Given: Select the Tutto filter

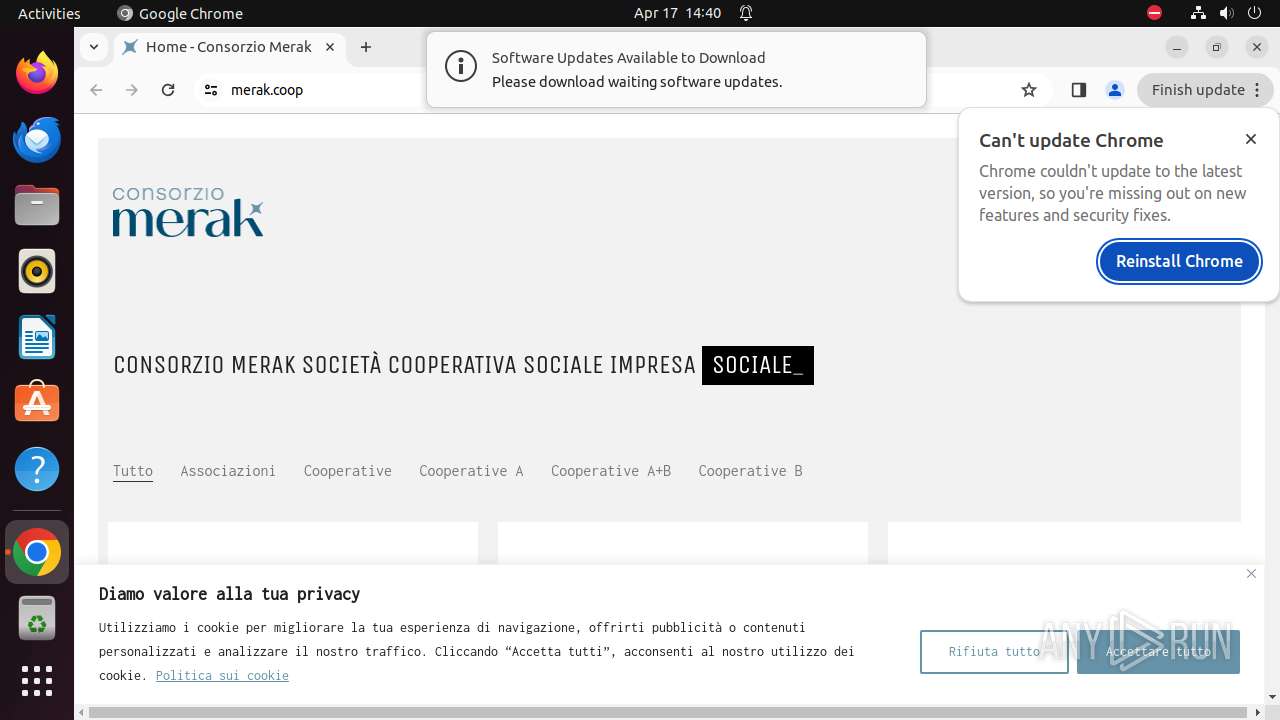Looking at the screenshot, I should point(133,471).
